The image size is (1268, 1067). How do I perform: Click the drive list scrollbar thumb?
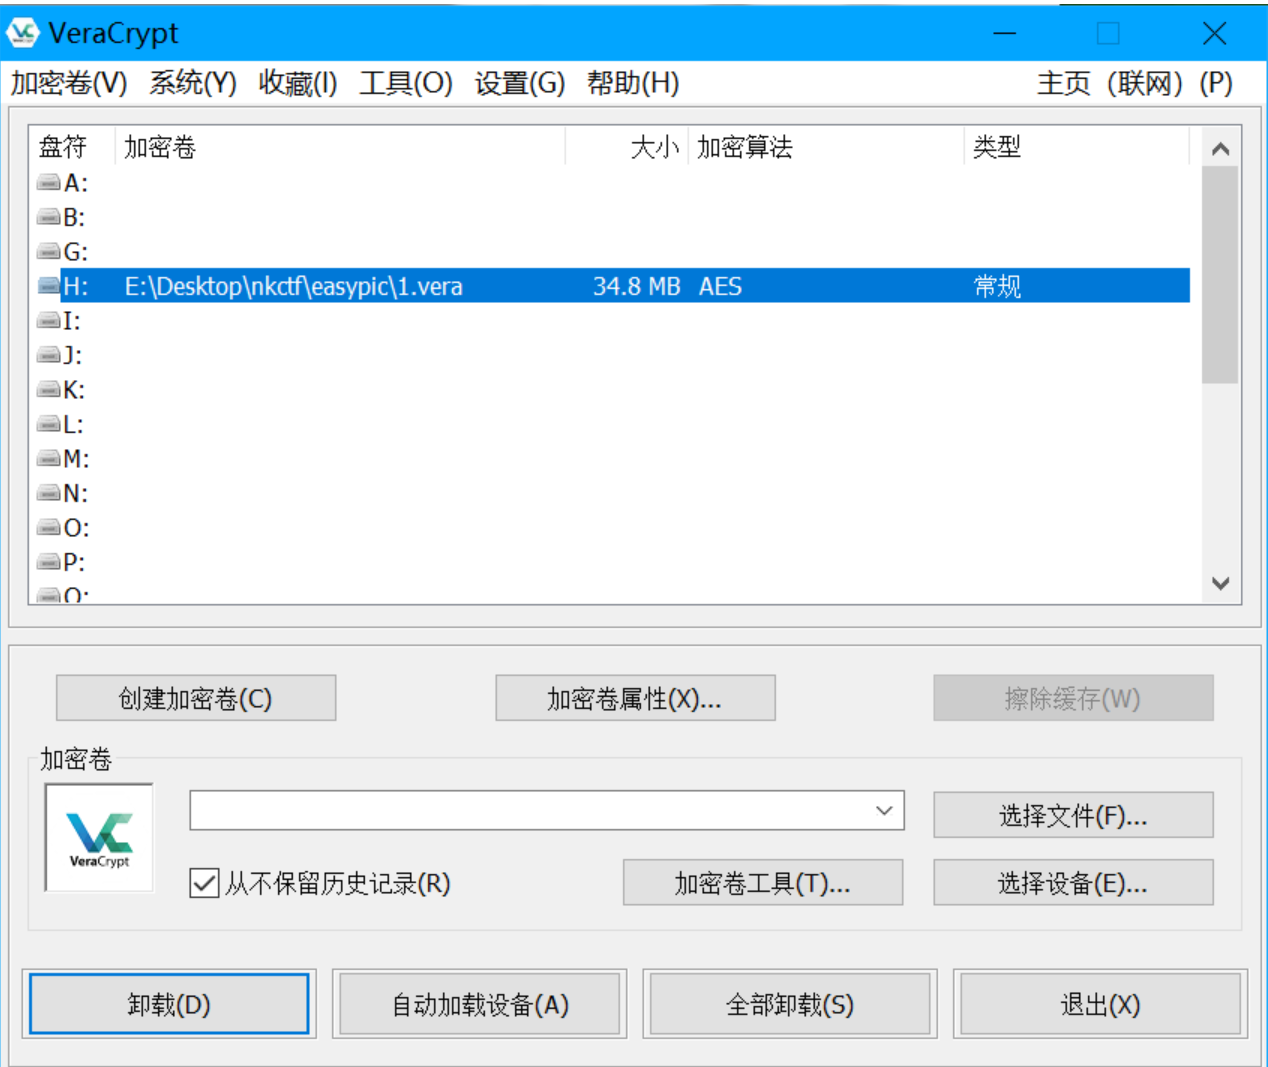click(x=1220, y=275)
